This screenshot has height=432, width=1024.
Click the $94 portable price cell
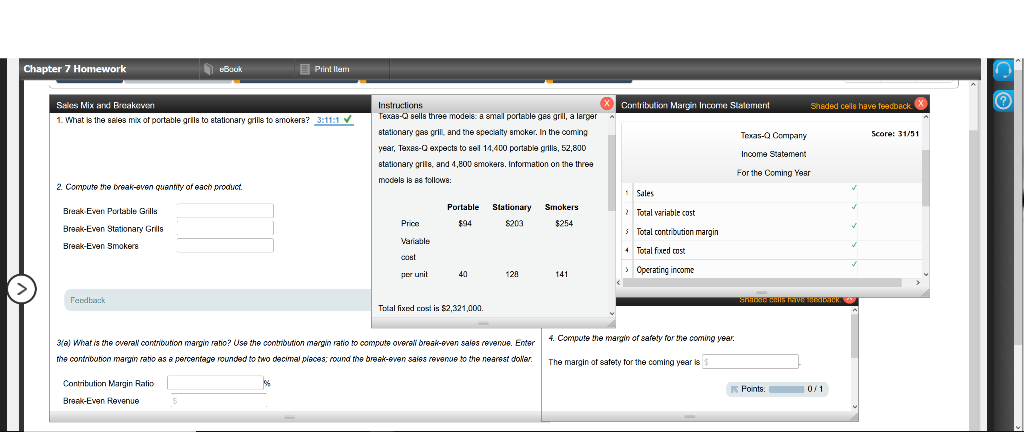[x=463, y=224]
